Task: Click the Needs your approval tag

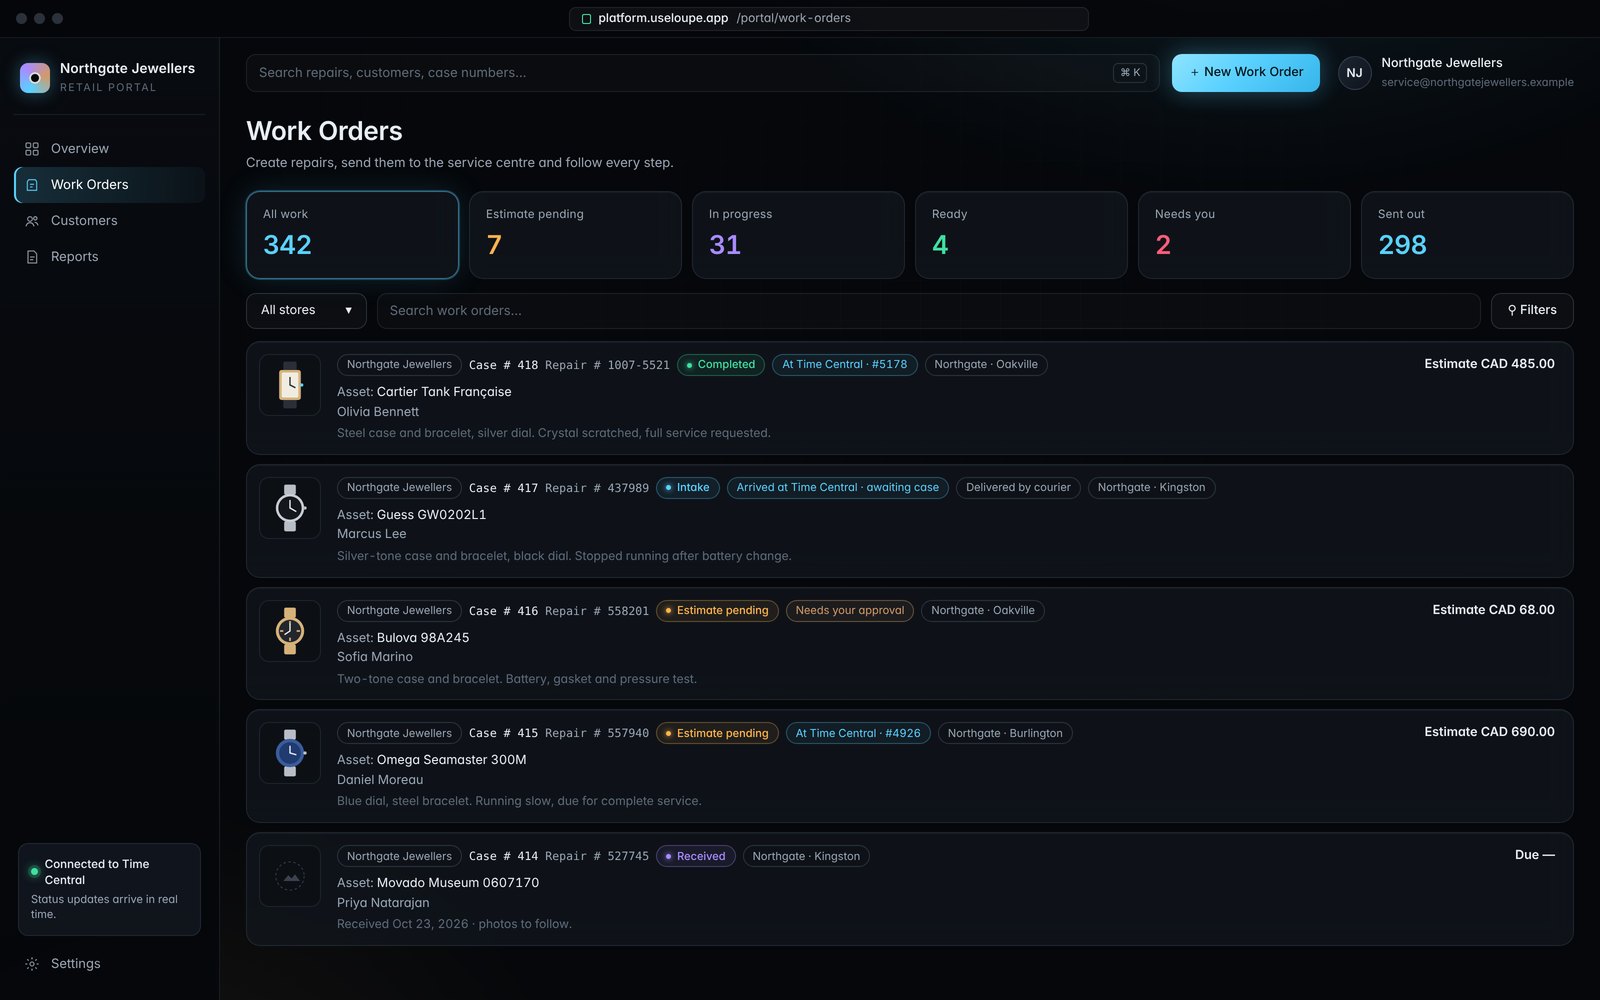Action: (x=850, y=611)
